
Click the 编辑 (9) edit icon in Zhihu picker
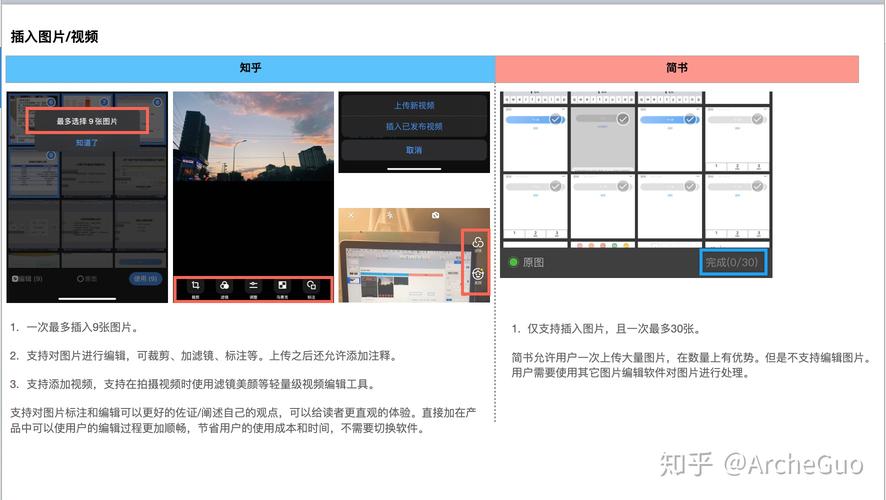point(27,279)
